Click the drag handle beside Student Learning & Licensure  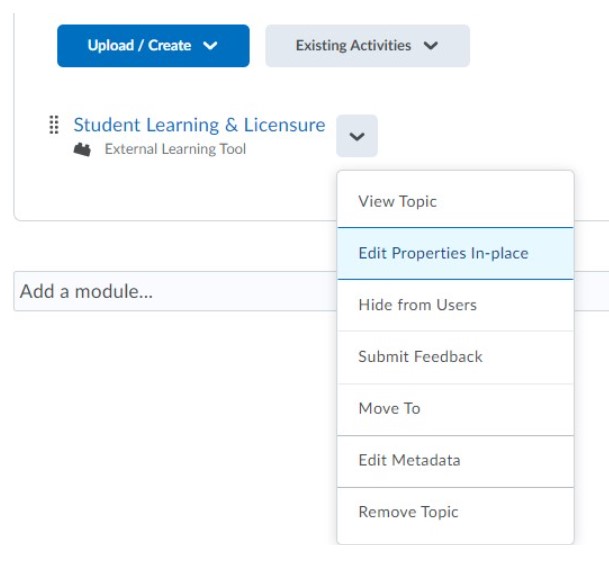pos(54,125)
